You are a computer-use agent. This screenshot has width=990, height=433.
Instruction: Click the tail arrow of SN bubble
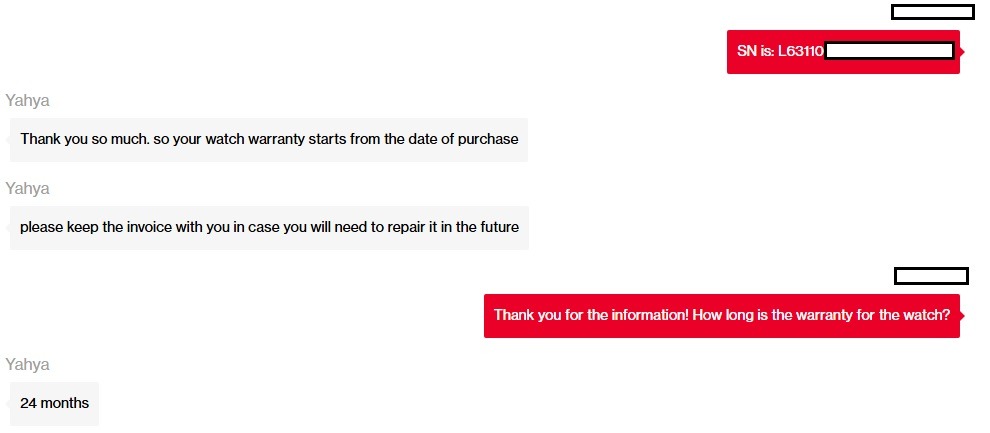tap(962, 51)
